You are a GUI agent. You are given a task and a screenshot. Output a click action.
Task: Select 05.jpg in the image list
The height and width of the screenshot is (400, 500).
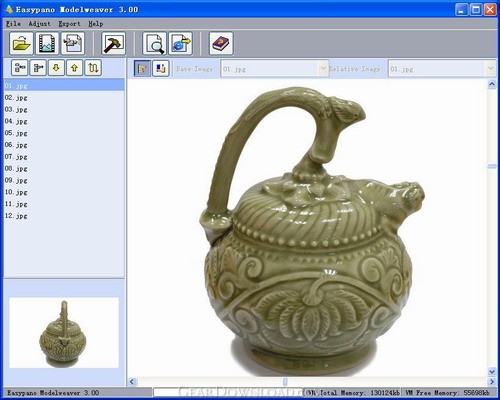64,133
